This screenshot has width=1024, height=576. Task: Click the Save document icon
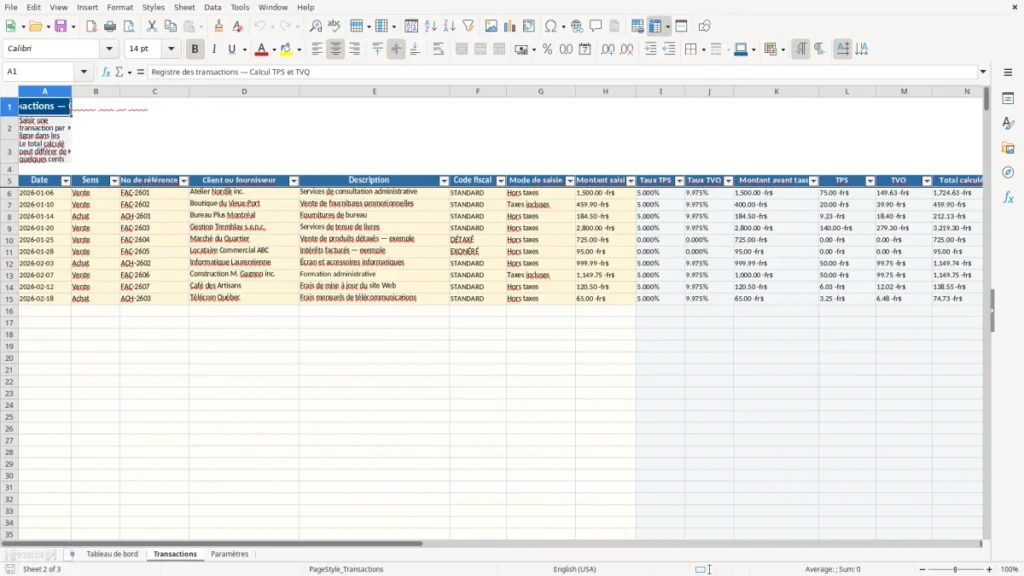(61, 26)
